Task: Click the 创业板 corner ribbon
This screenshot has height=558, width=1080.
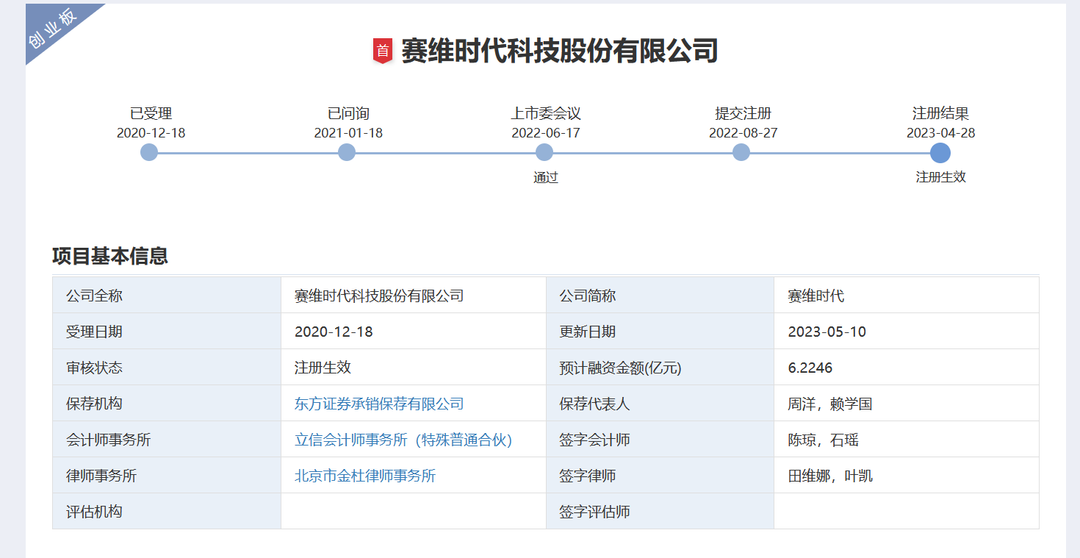Action: (52, 31)
